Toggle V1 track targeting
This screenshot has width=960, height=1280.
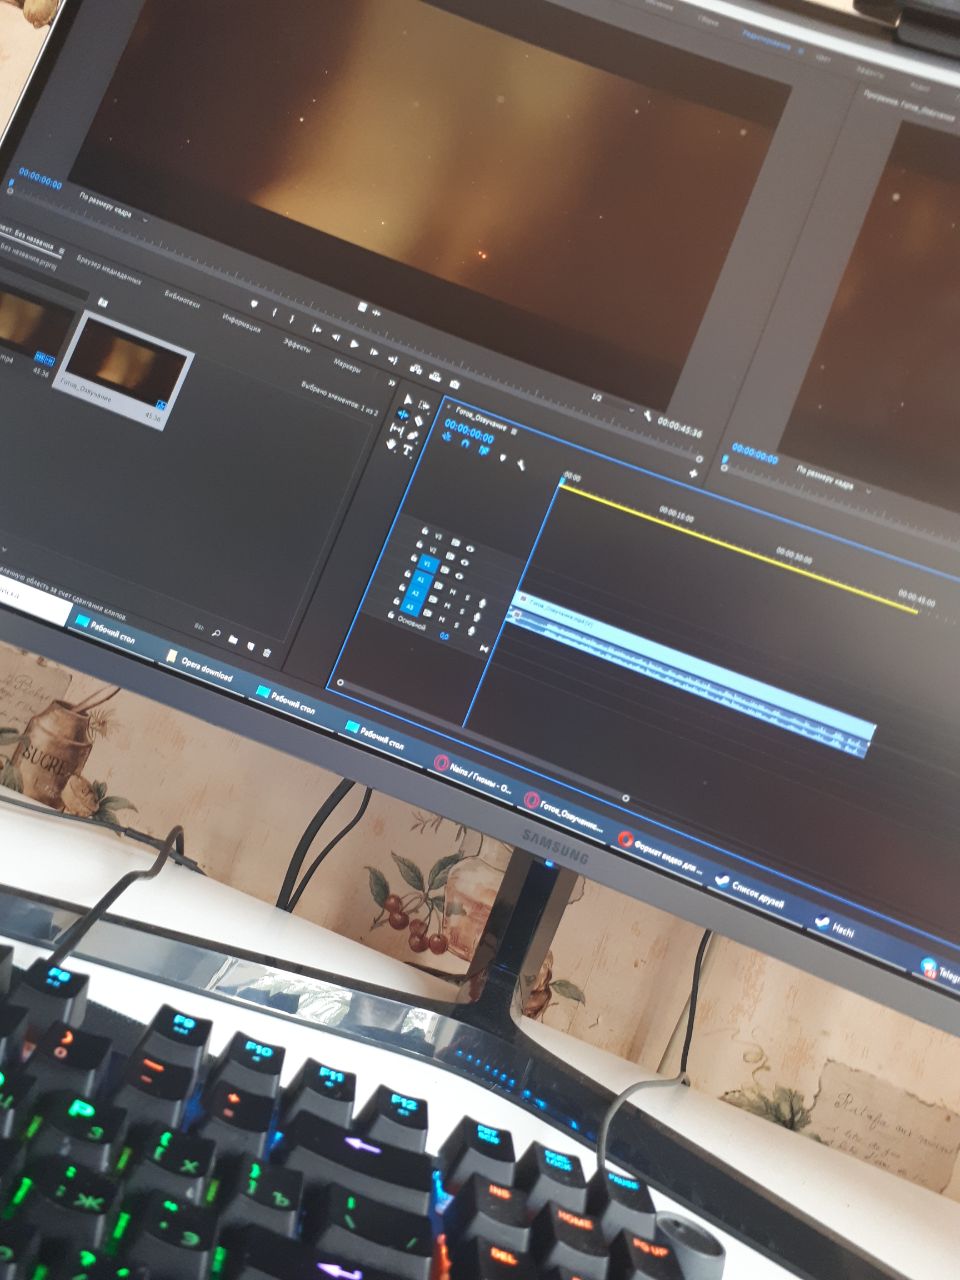[428, 563]
